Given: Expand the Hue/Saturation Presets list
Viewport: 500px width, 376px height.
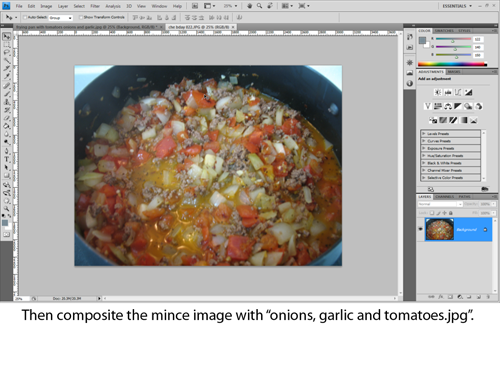Looking at the screenshot, I should pos(450,156).
